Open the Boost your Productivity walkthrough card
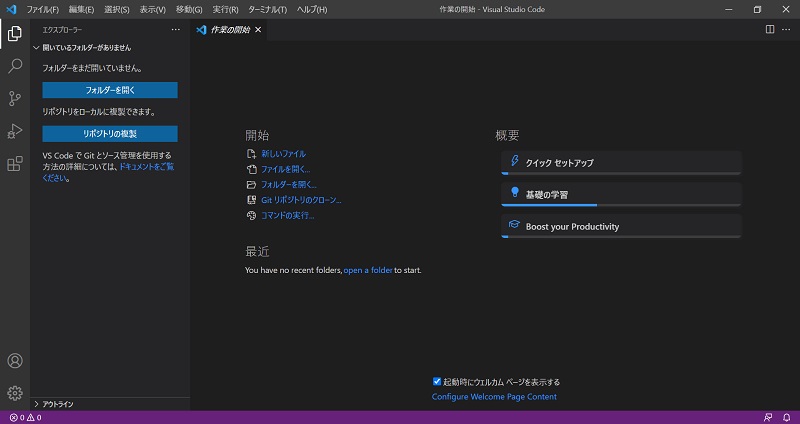 click(621, 226)
